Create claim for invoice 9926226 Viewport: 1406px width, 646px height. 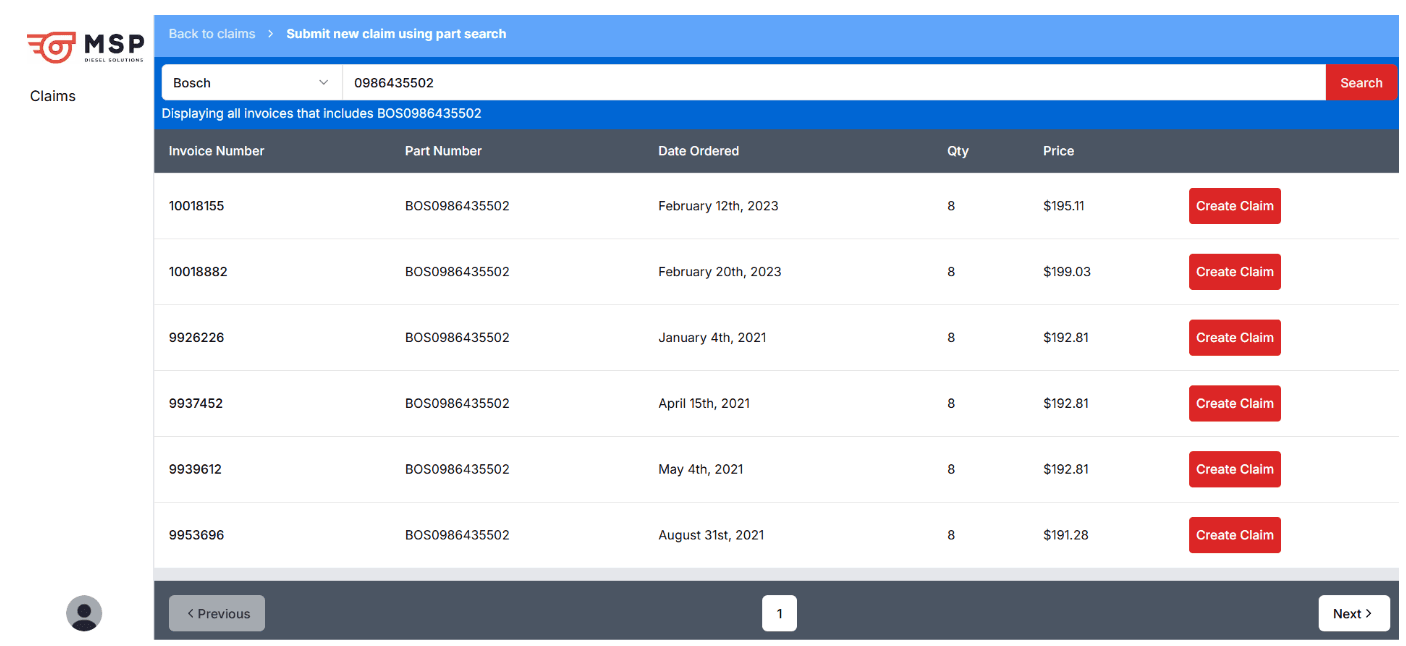point(1234,338)
